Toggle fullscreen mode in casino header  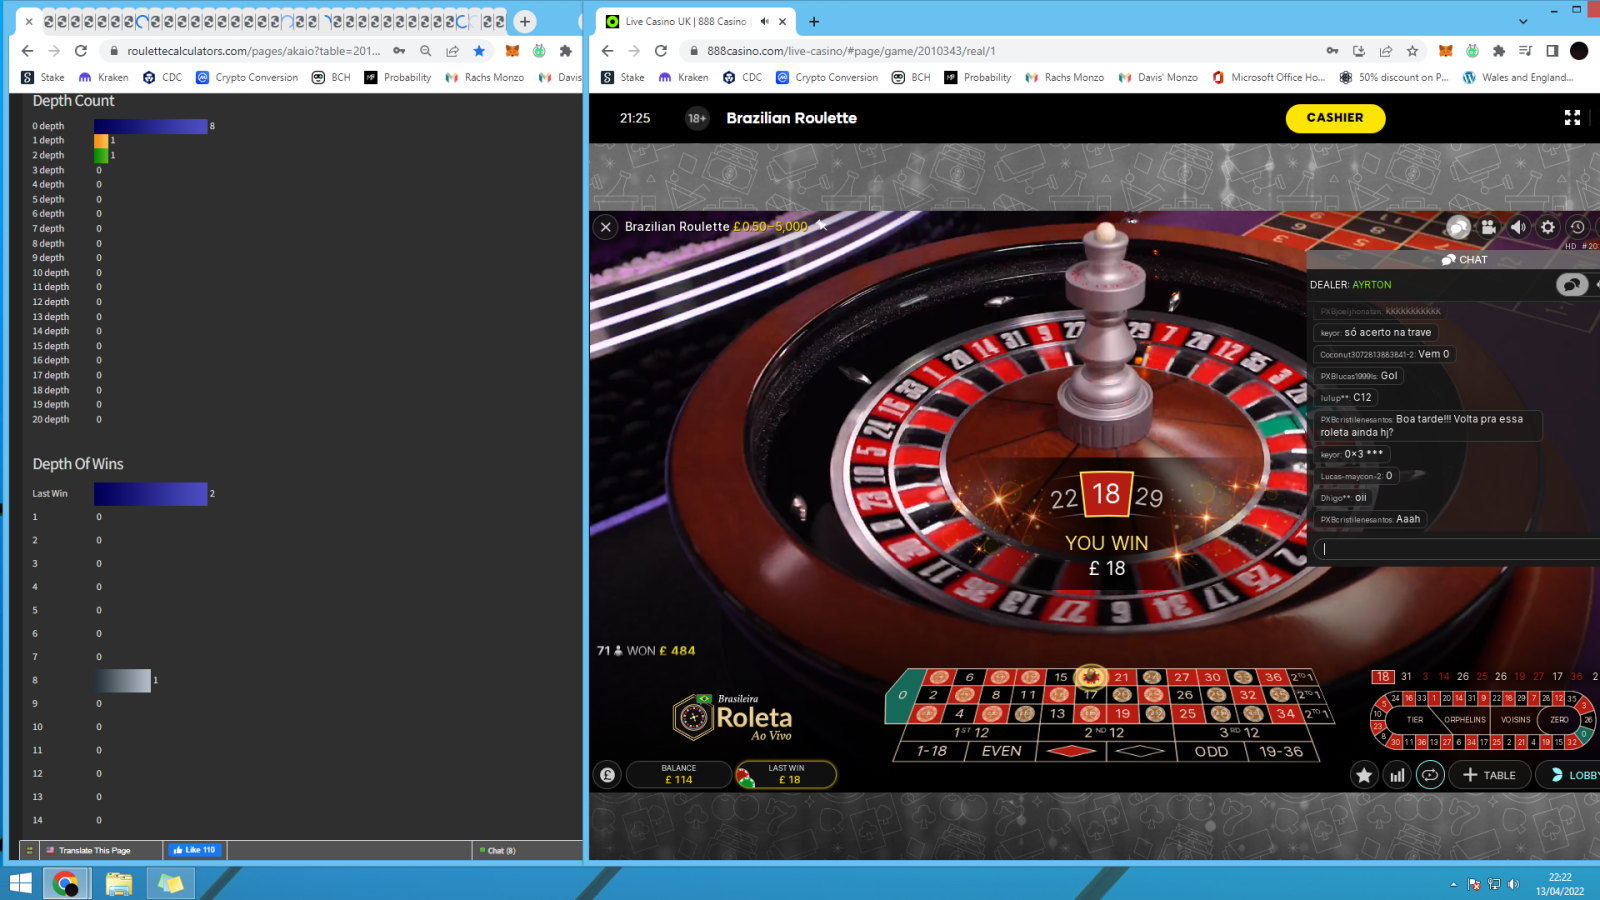point(1572,118)
